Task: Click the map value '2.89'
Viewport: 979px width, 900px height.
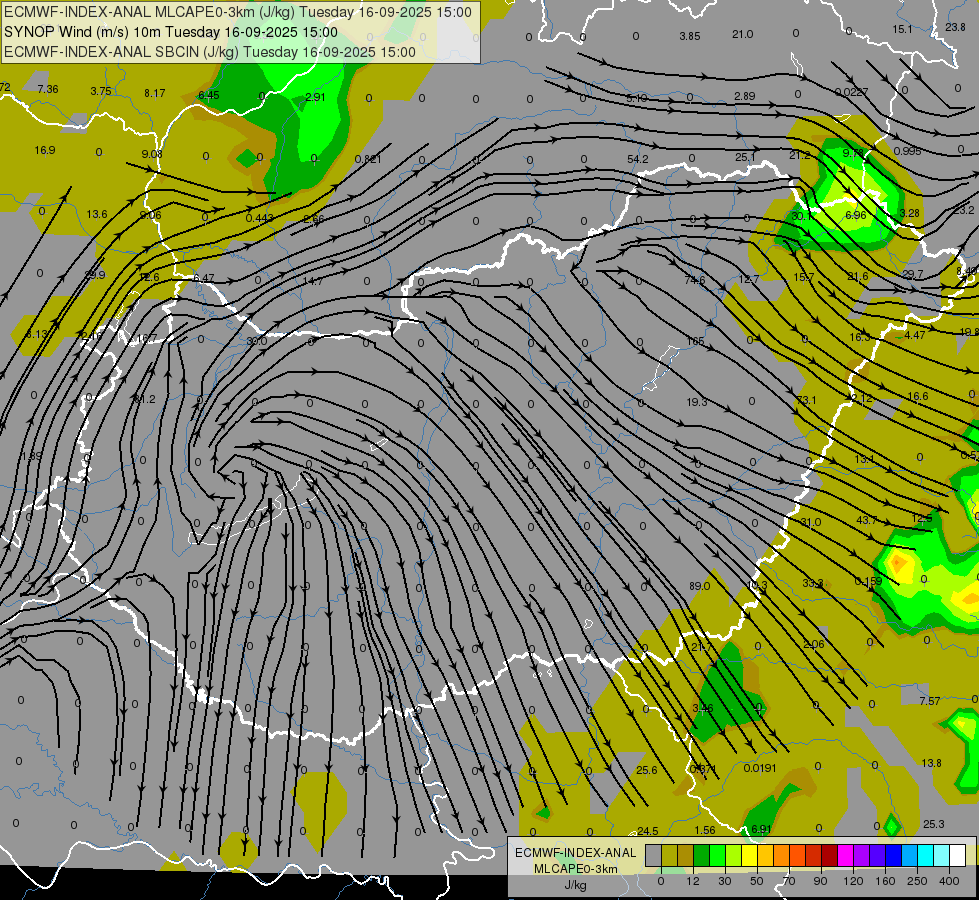Action: 745,96
